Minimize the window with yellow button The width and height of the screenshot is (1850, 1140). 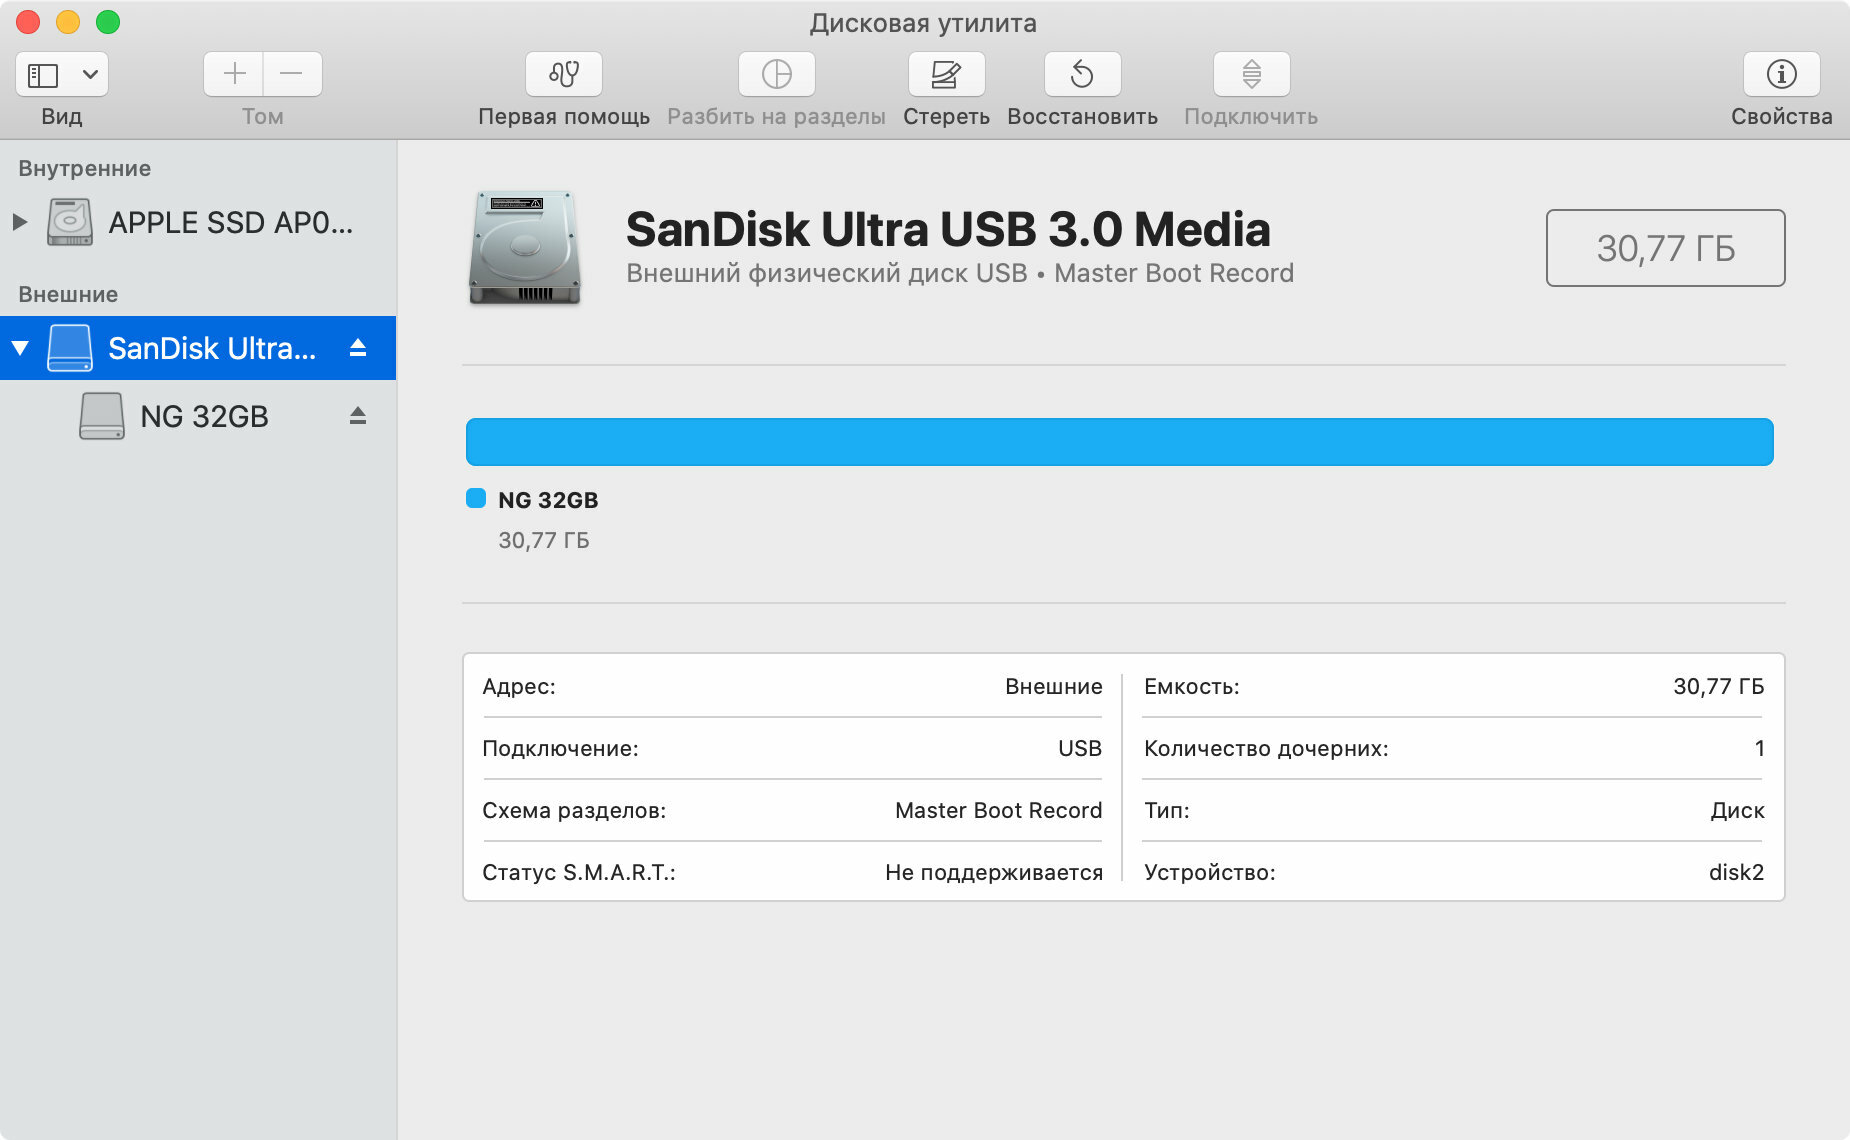[x=68, y=22]
